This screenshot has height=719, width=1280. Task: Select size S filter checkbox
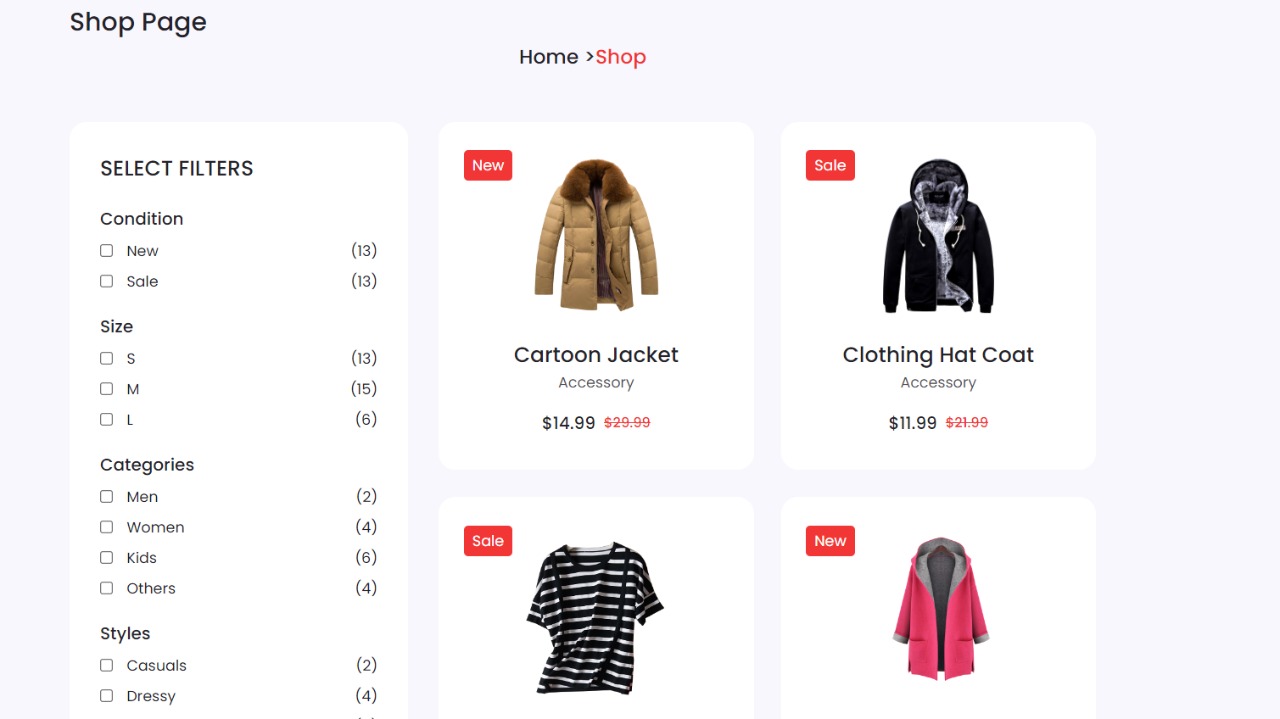[x=107, y=358]
